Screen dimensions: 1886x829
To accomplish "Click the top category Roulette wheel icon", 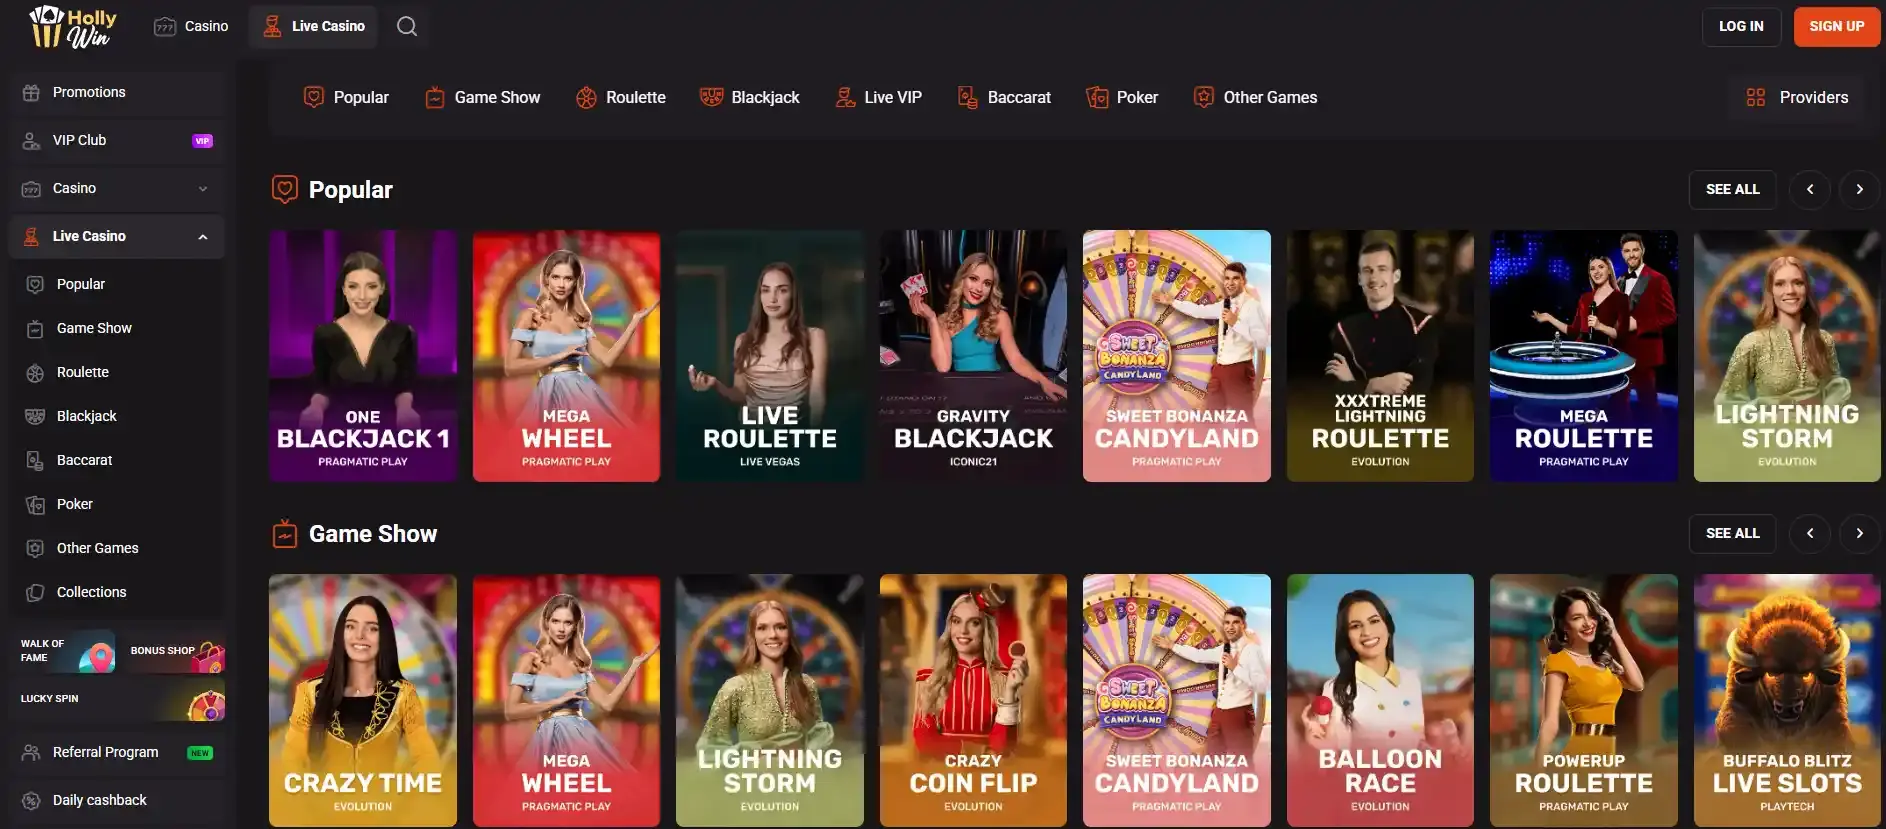I will (586, 97).
